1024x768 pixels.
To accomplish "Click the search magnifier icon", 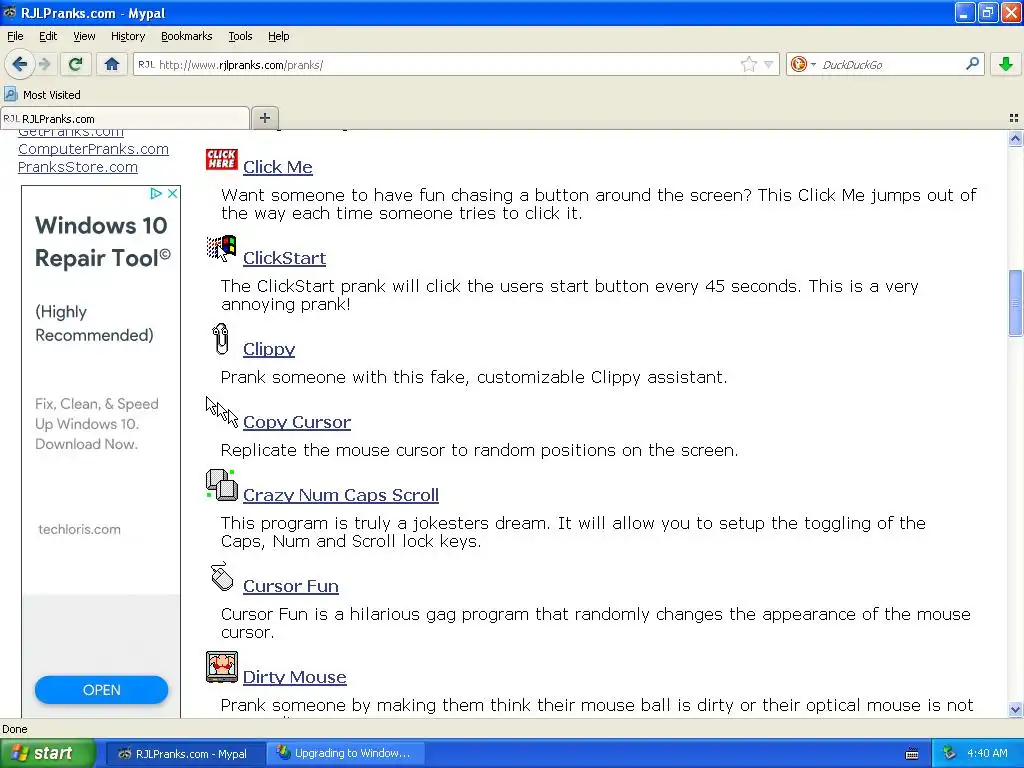I will tap(972, 64).
